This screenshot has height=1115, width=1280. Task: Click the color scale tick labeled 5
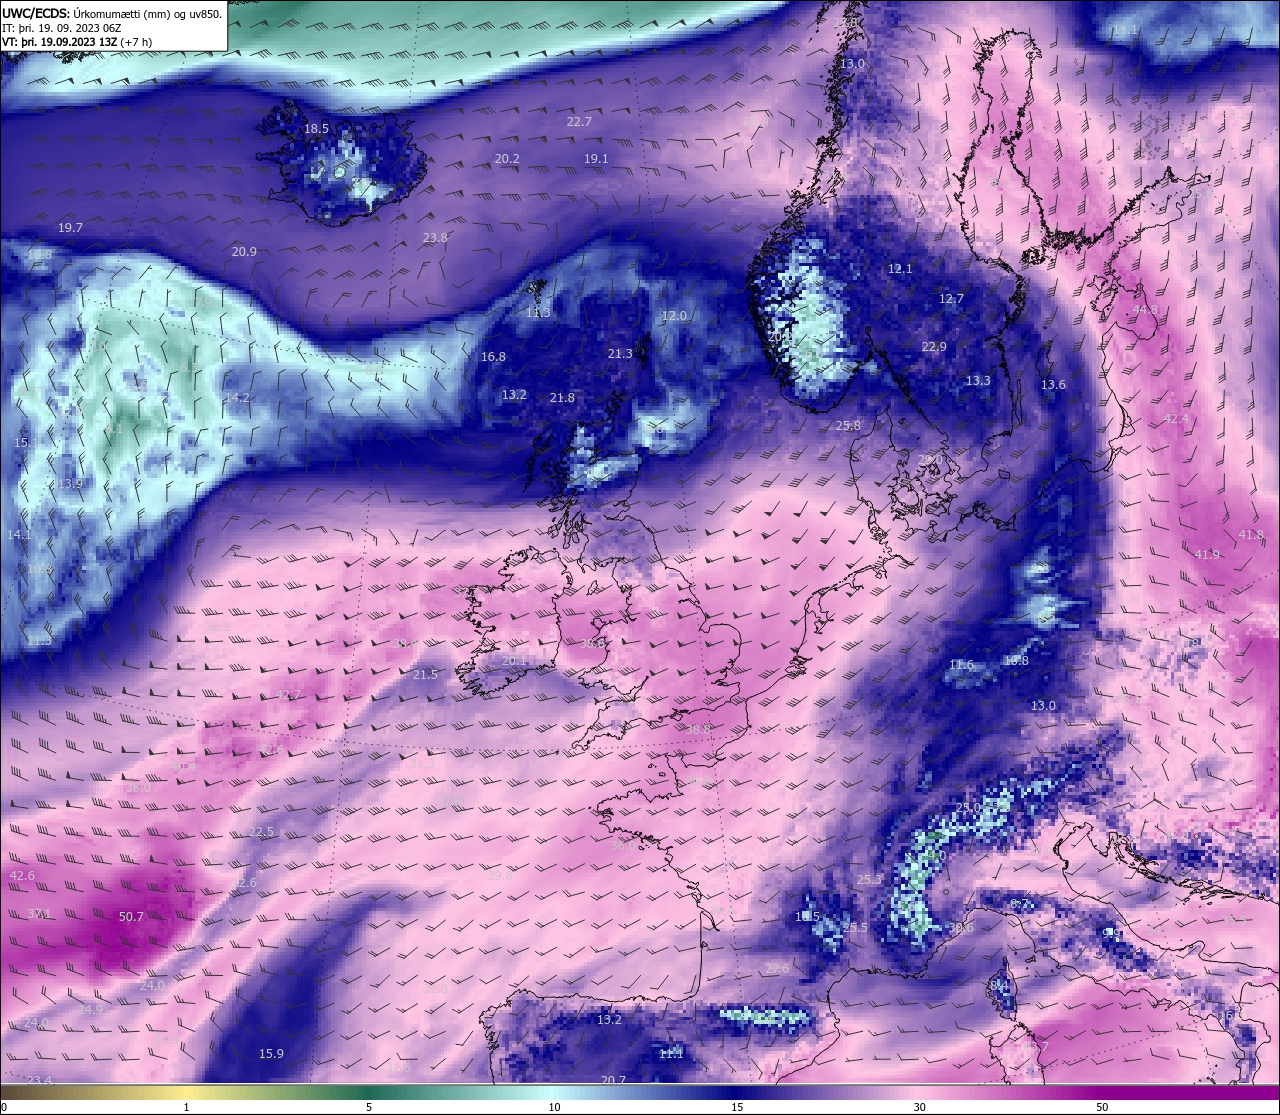(369, 1107)
